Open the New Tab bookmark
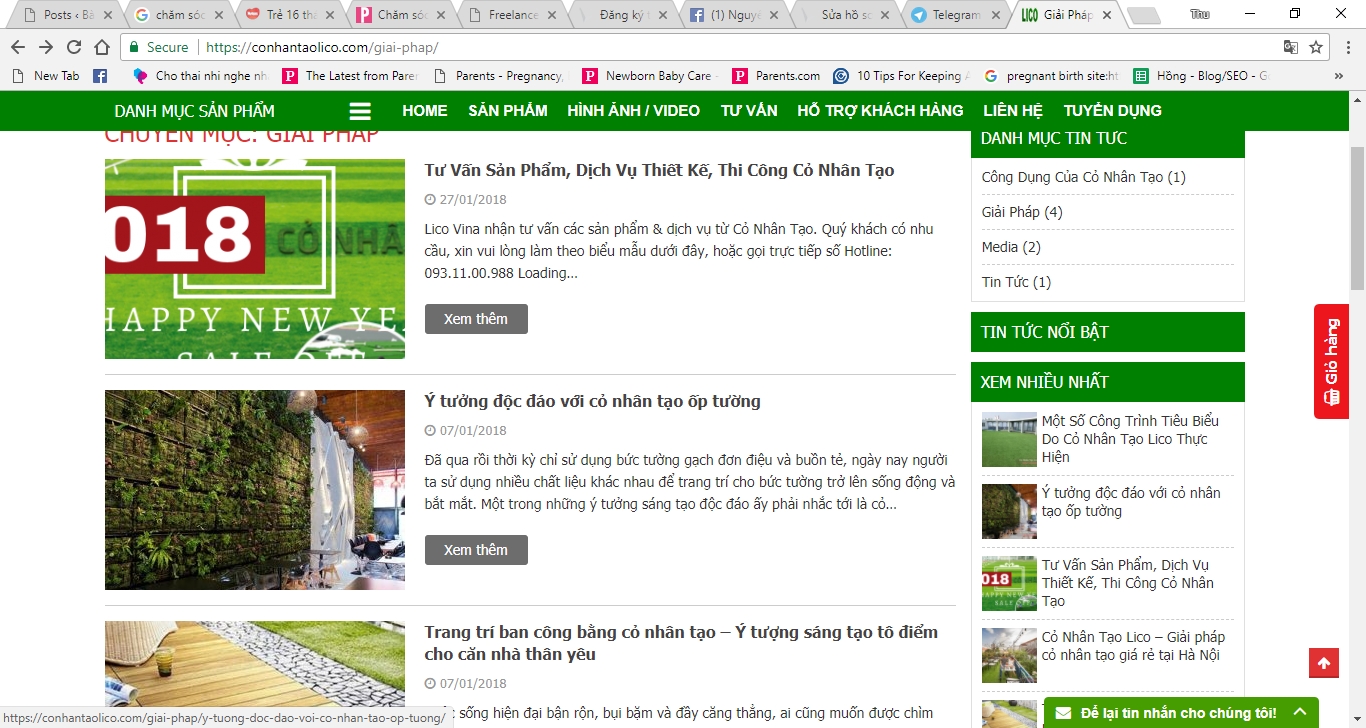The image size is (1366, 728). coord(46,76)
